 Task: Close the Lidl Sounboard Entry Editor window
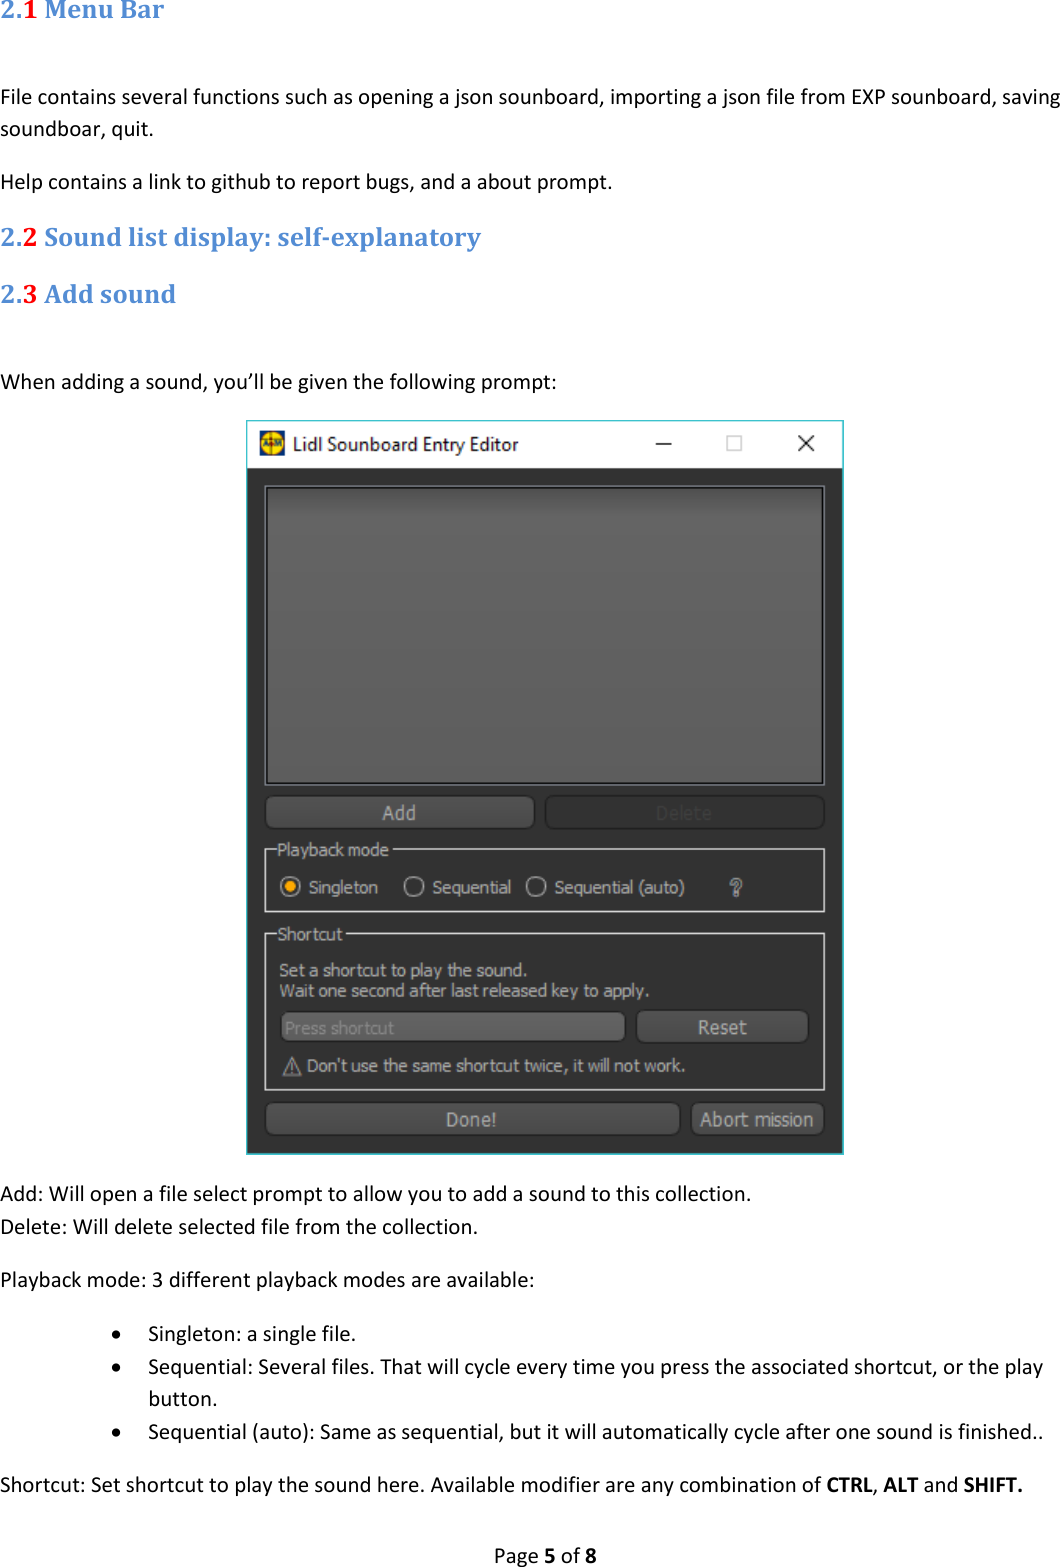[806, 443]
